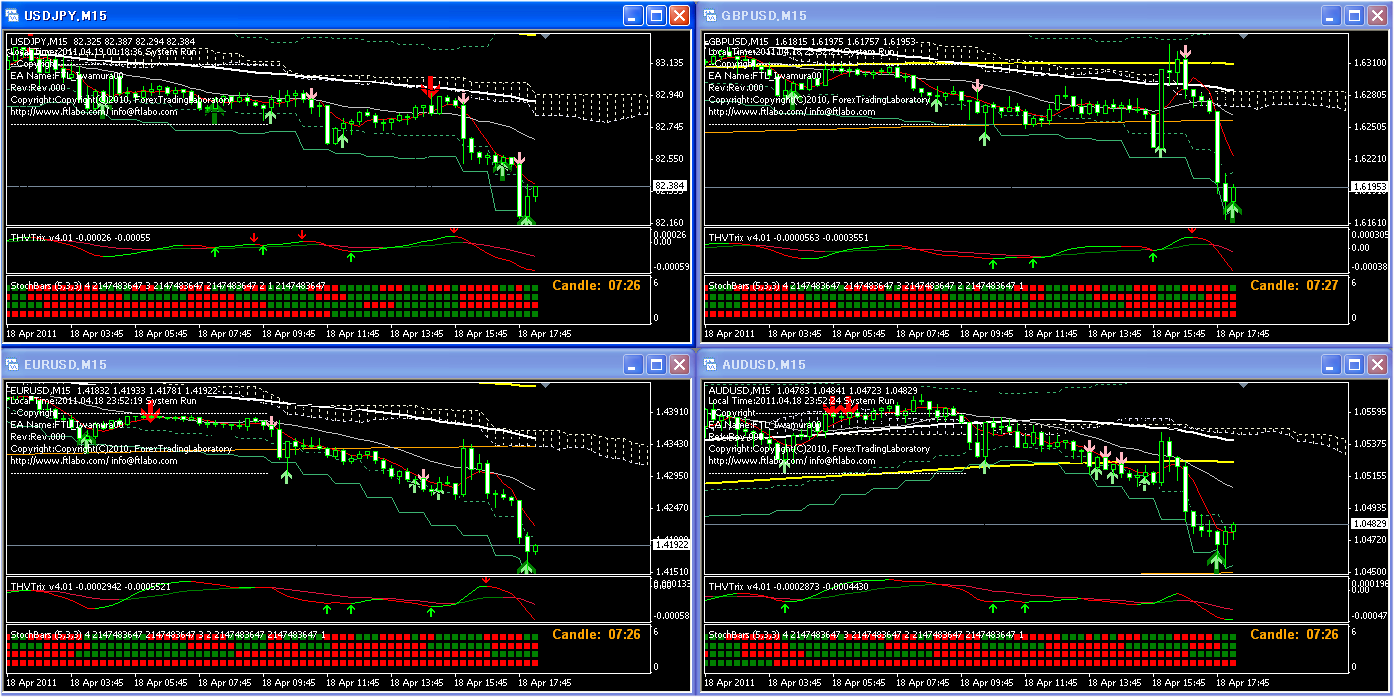Click 'THVTrix v4.01 -0.0002873 -0.0004430' label
Viewport: 1394px width, 697px height.
[789, 586]
